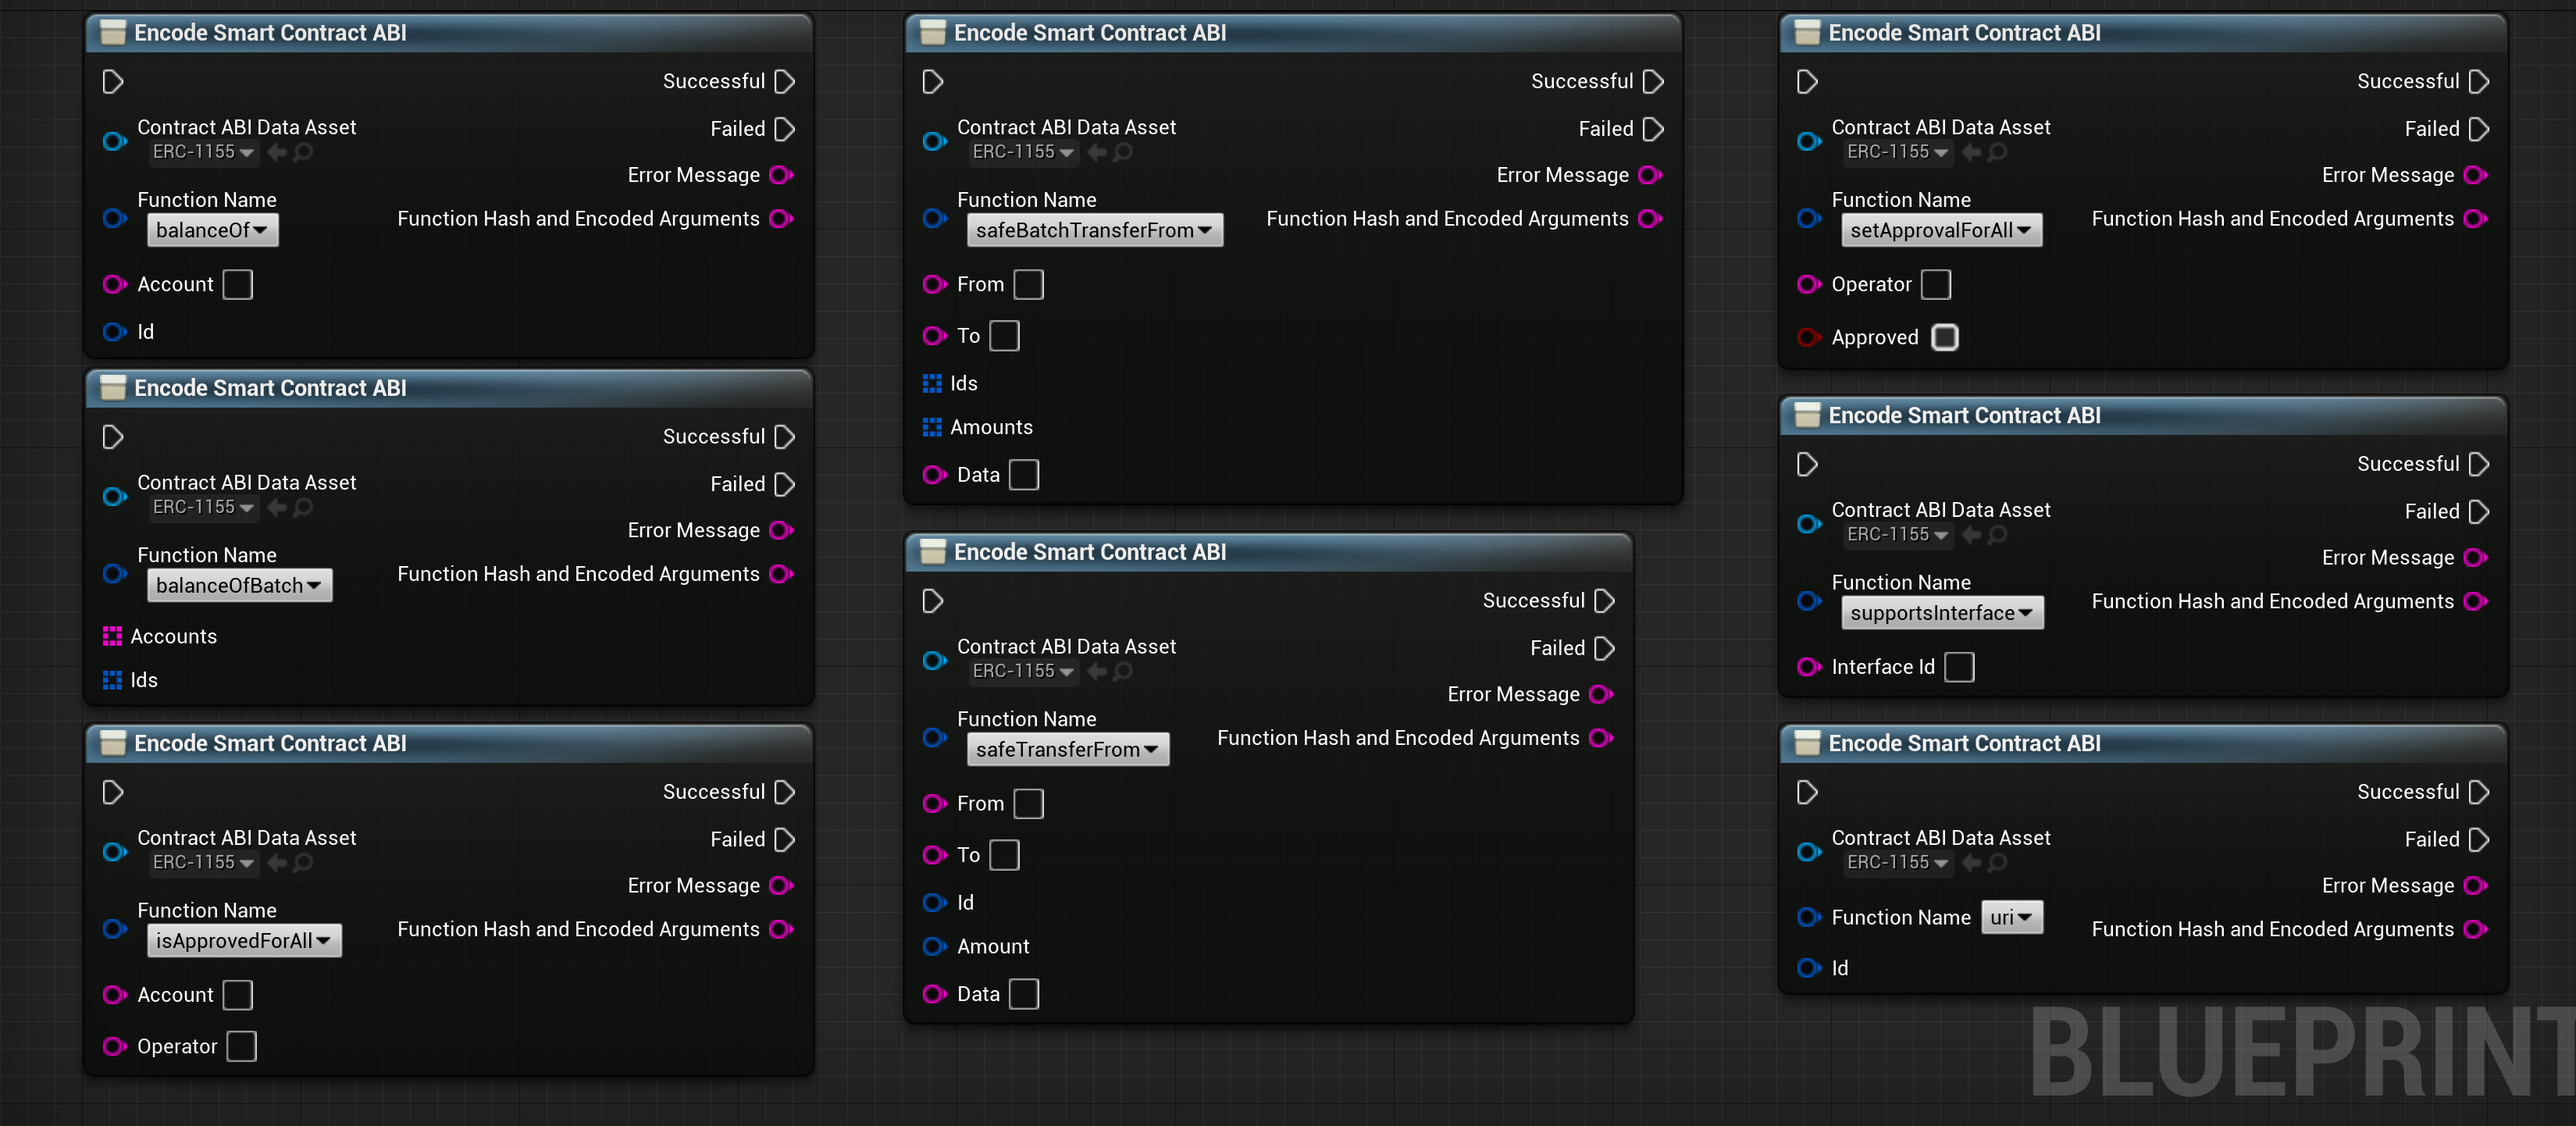Viewport: 2576px width, 1126px height.
Task: Click Function Hash output pin on uri node
Action: 2475,929
